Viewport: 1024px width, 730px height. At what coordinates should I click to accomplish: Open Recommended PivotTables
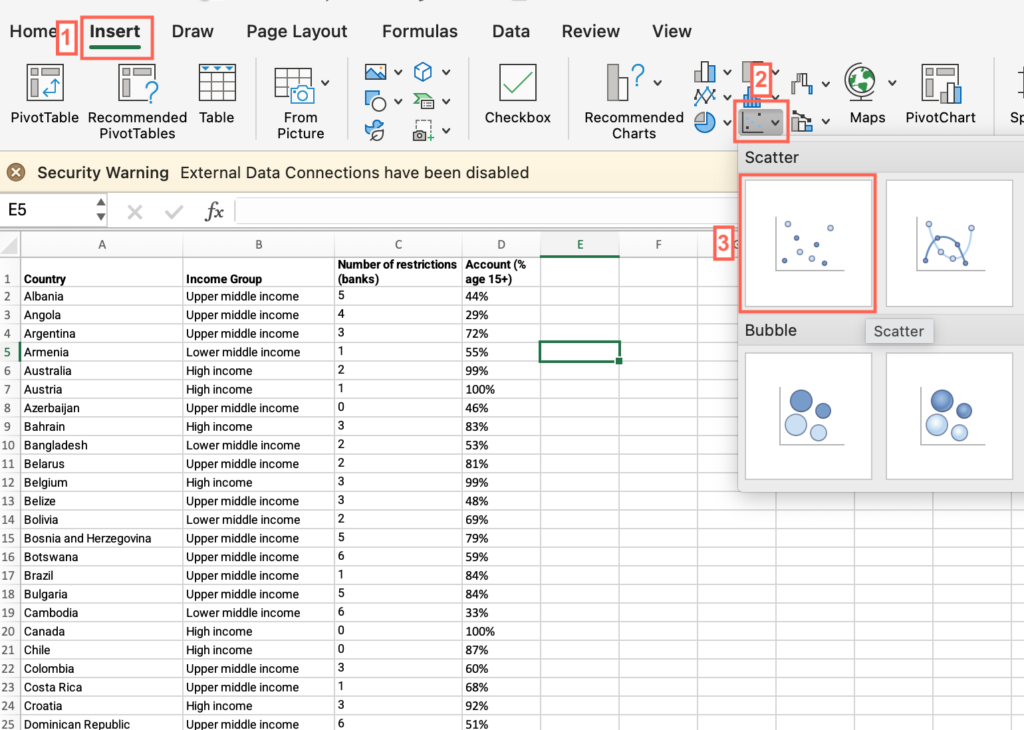click(137, 101)
